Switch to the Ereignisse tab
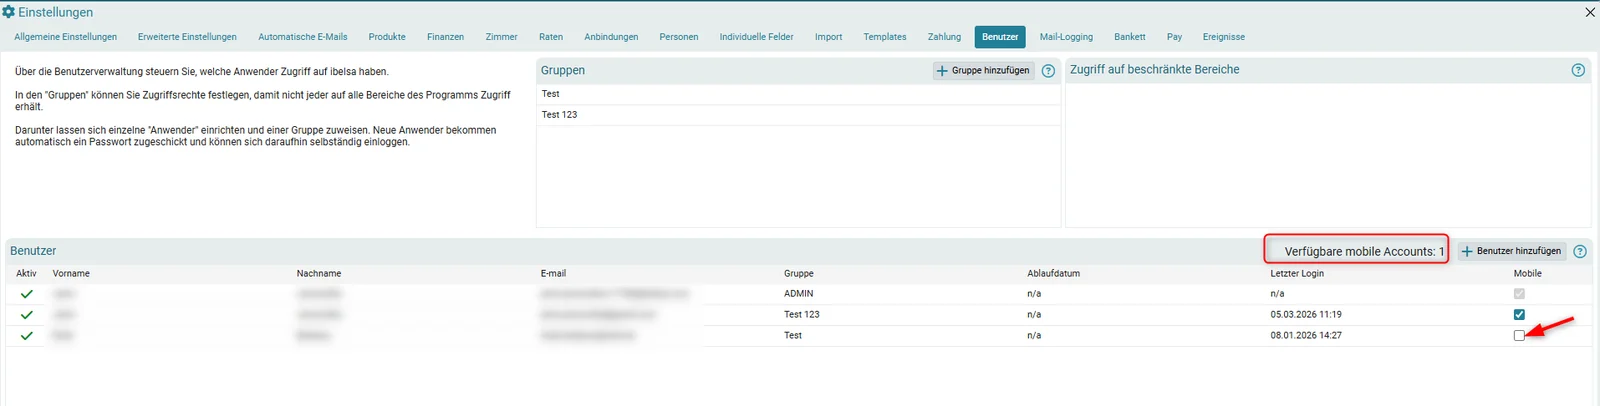This screenshot has width=1600, height=406. coord(1224,37)
